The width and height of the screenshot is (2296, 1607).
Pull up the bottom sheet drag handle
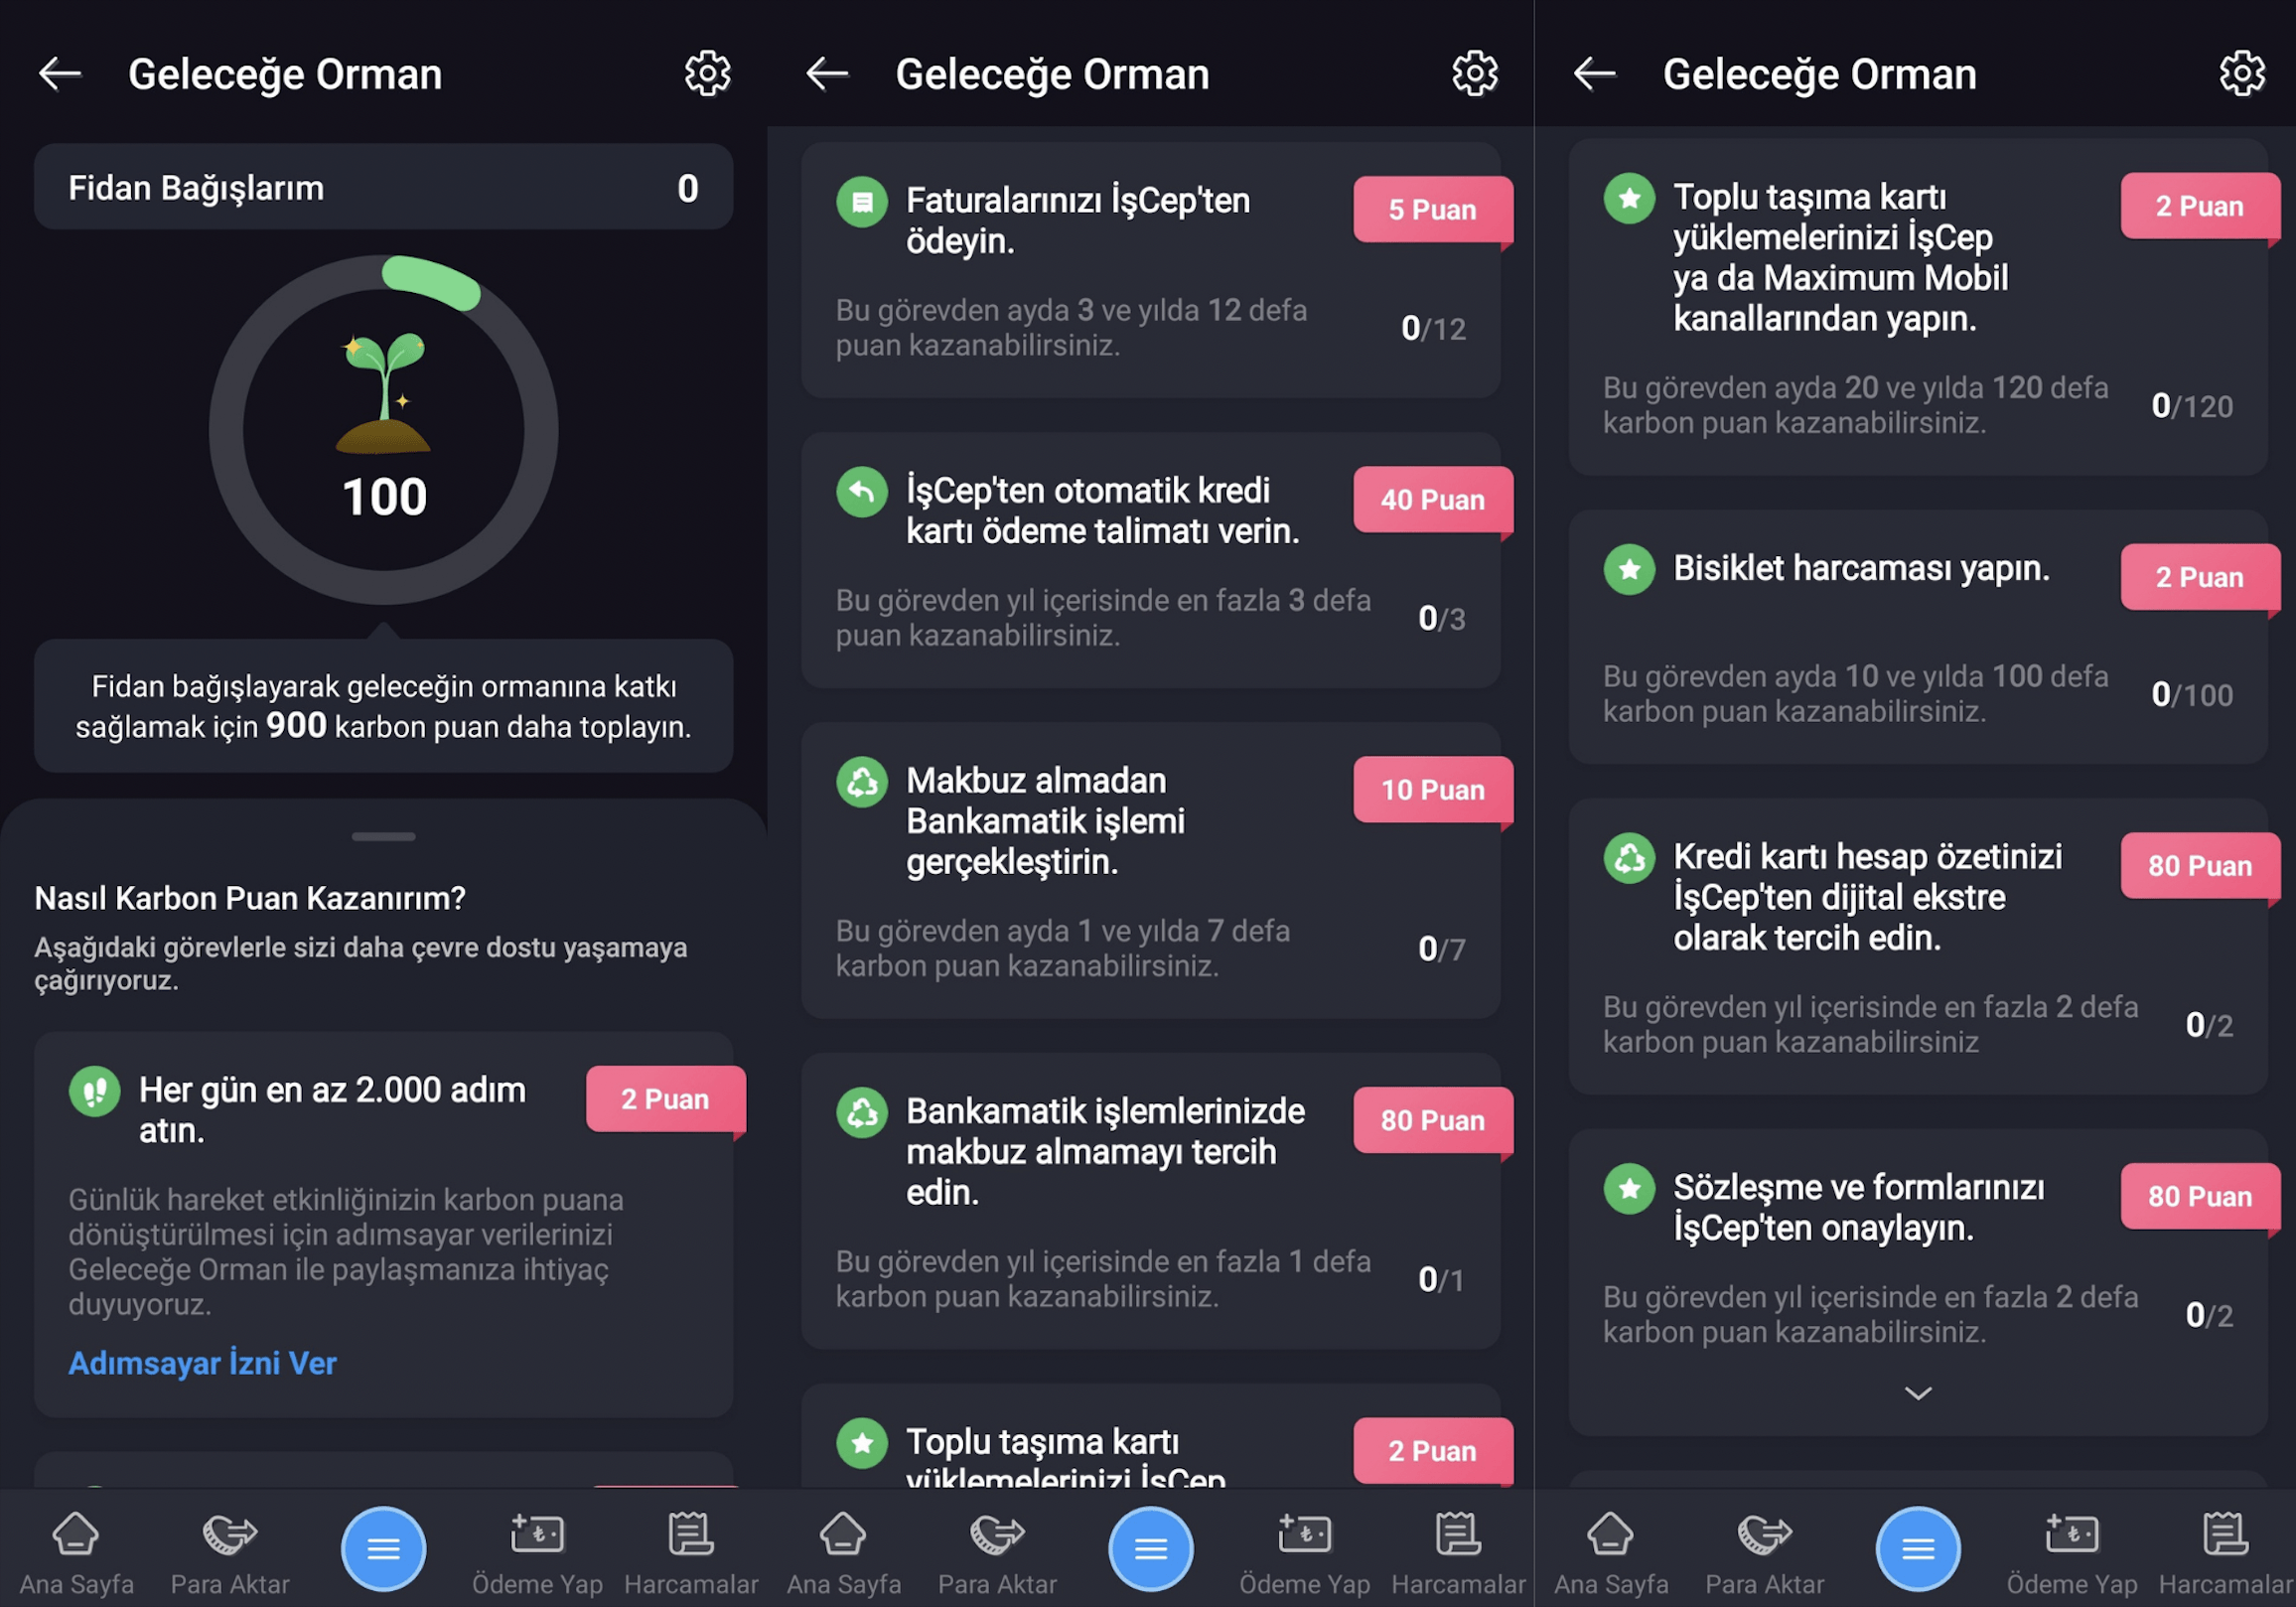coord(383,836)
